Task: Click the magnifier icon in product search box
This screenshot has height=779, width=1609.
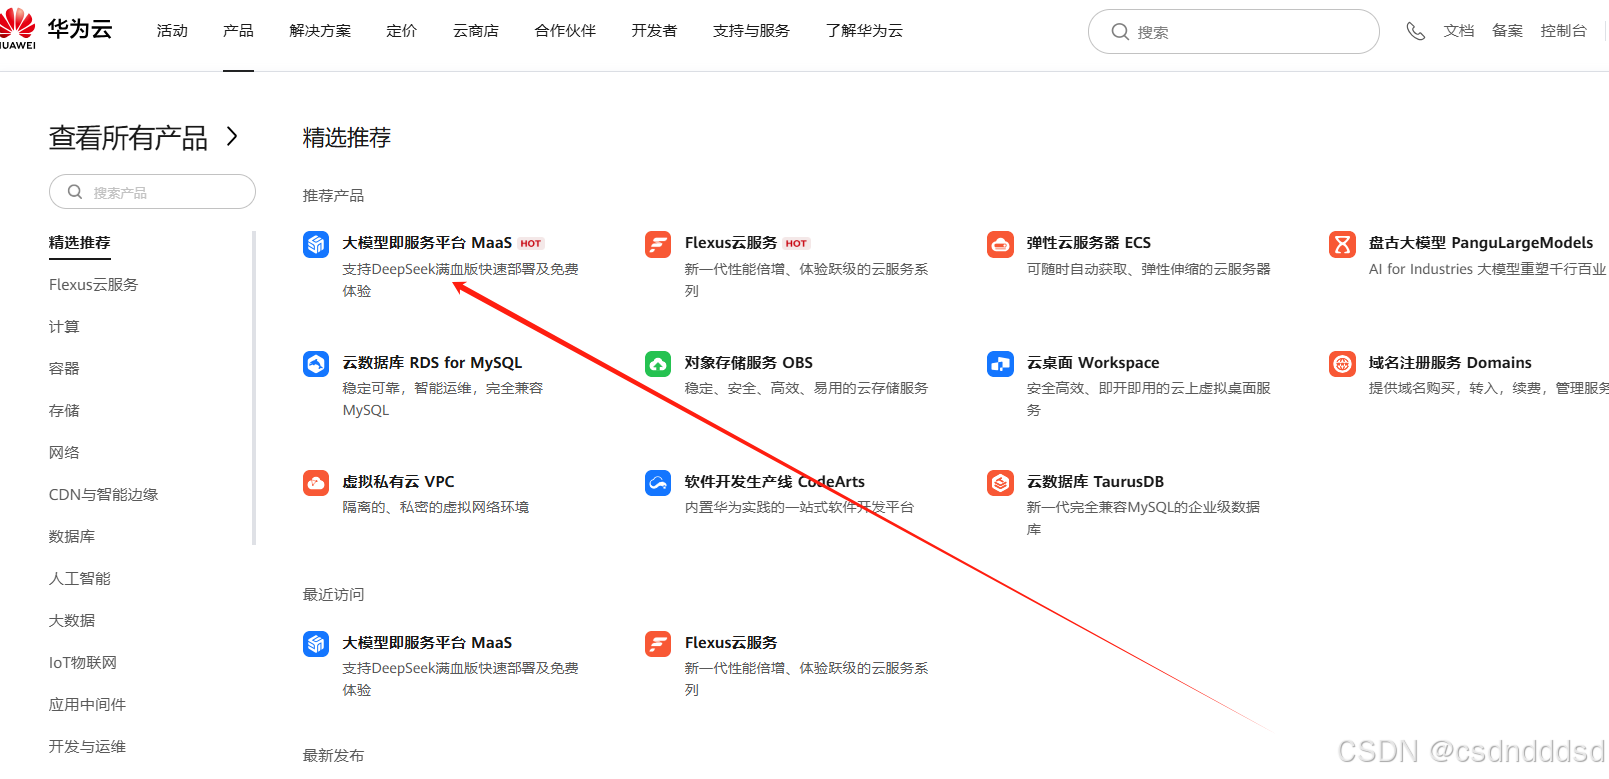Action: point(75,192)
